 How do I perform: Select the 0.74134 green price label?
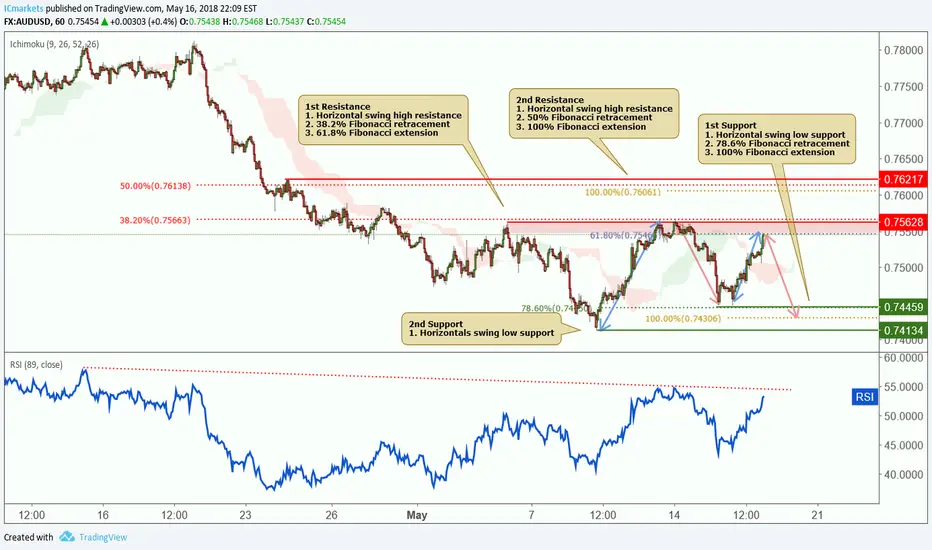click(903, 330)
